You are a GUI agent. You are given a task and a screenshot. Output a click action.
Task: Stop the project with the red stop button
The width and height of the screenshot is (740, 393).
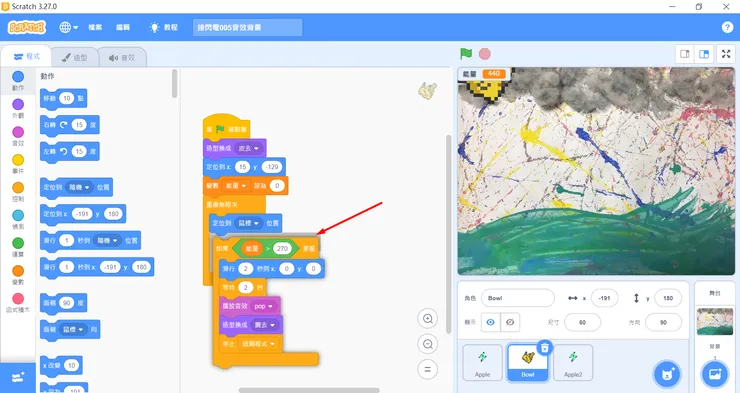[485, 54]
